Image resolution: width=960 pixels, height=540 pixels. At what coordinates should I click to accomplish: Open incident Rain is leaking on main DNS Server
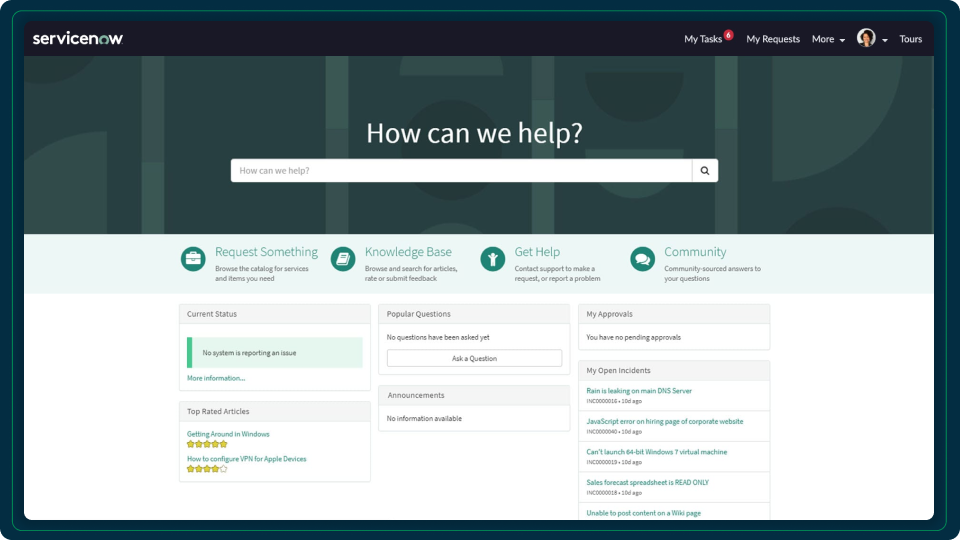pyautogui.click(x=639, y=391)
